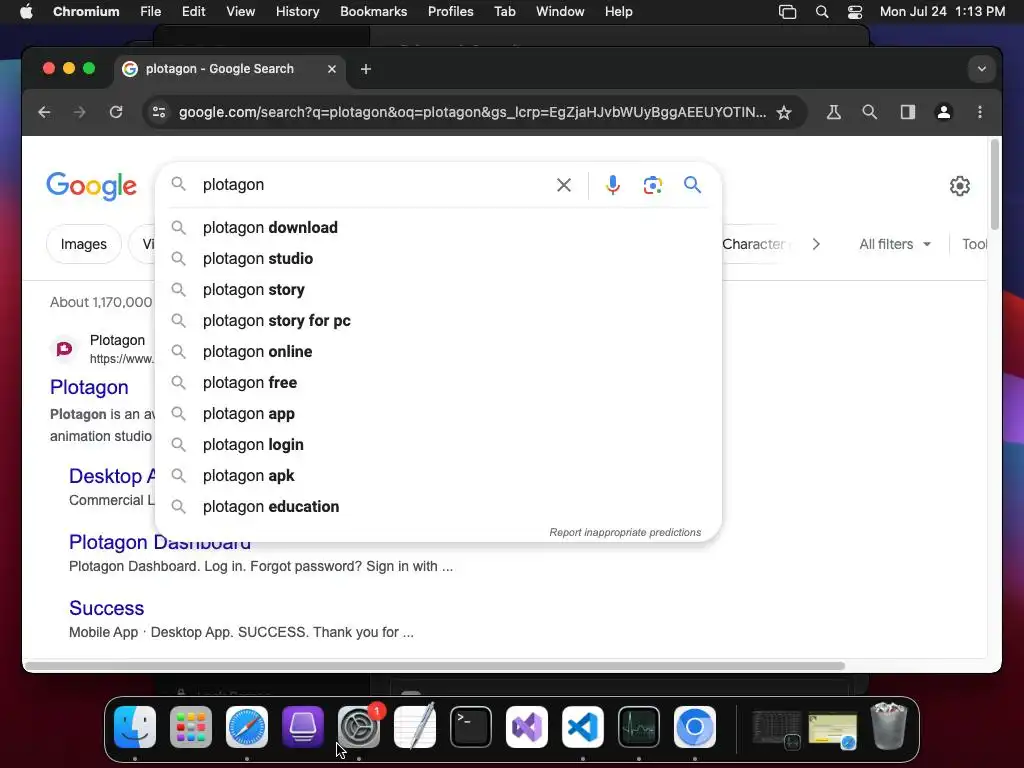Open the History menu
The height and width of the screenshot is (768, 1024).
(297, 12)
